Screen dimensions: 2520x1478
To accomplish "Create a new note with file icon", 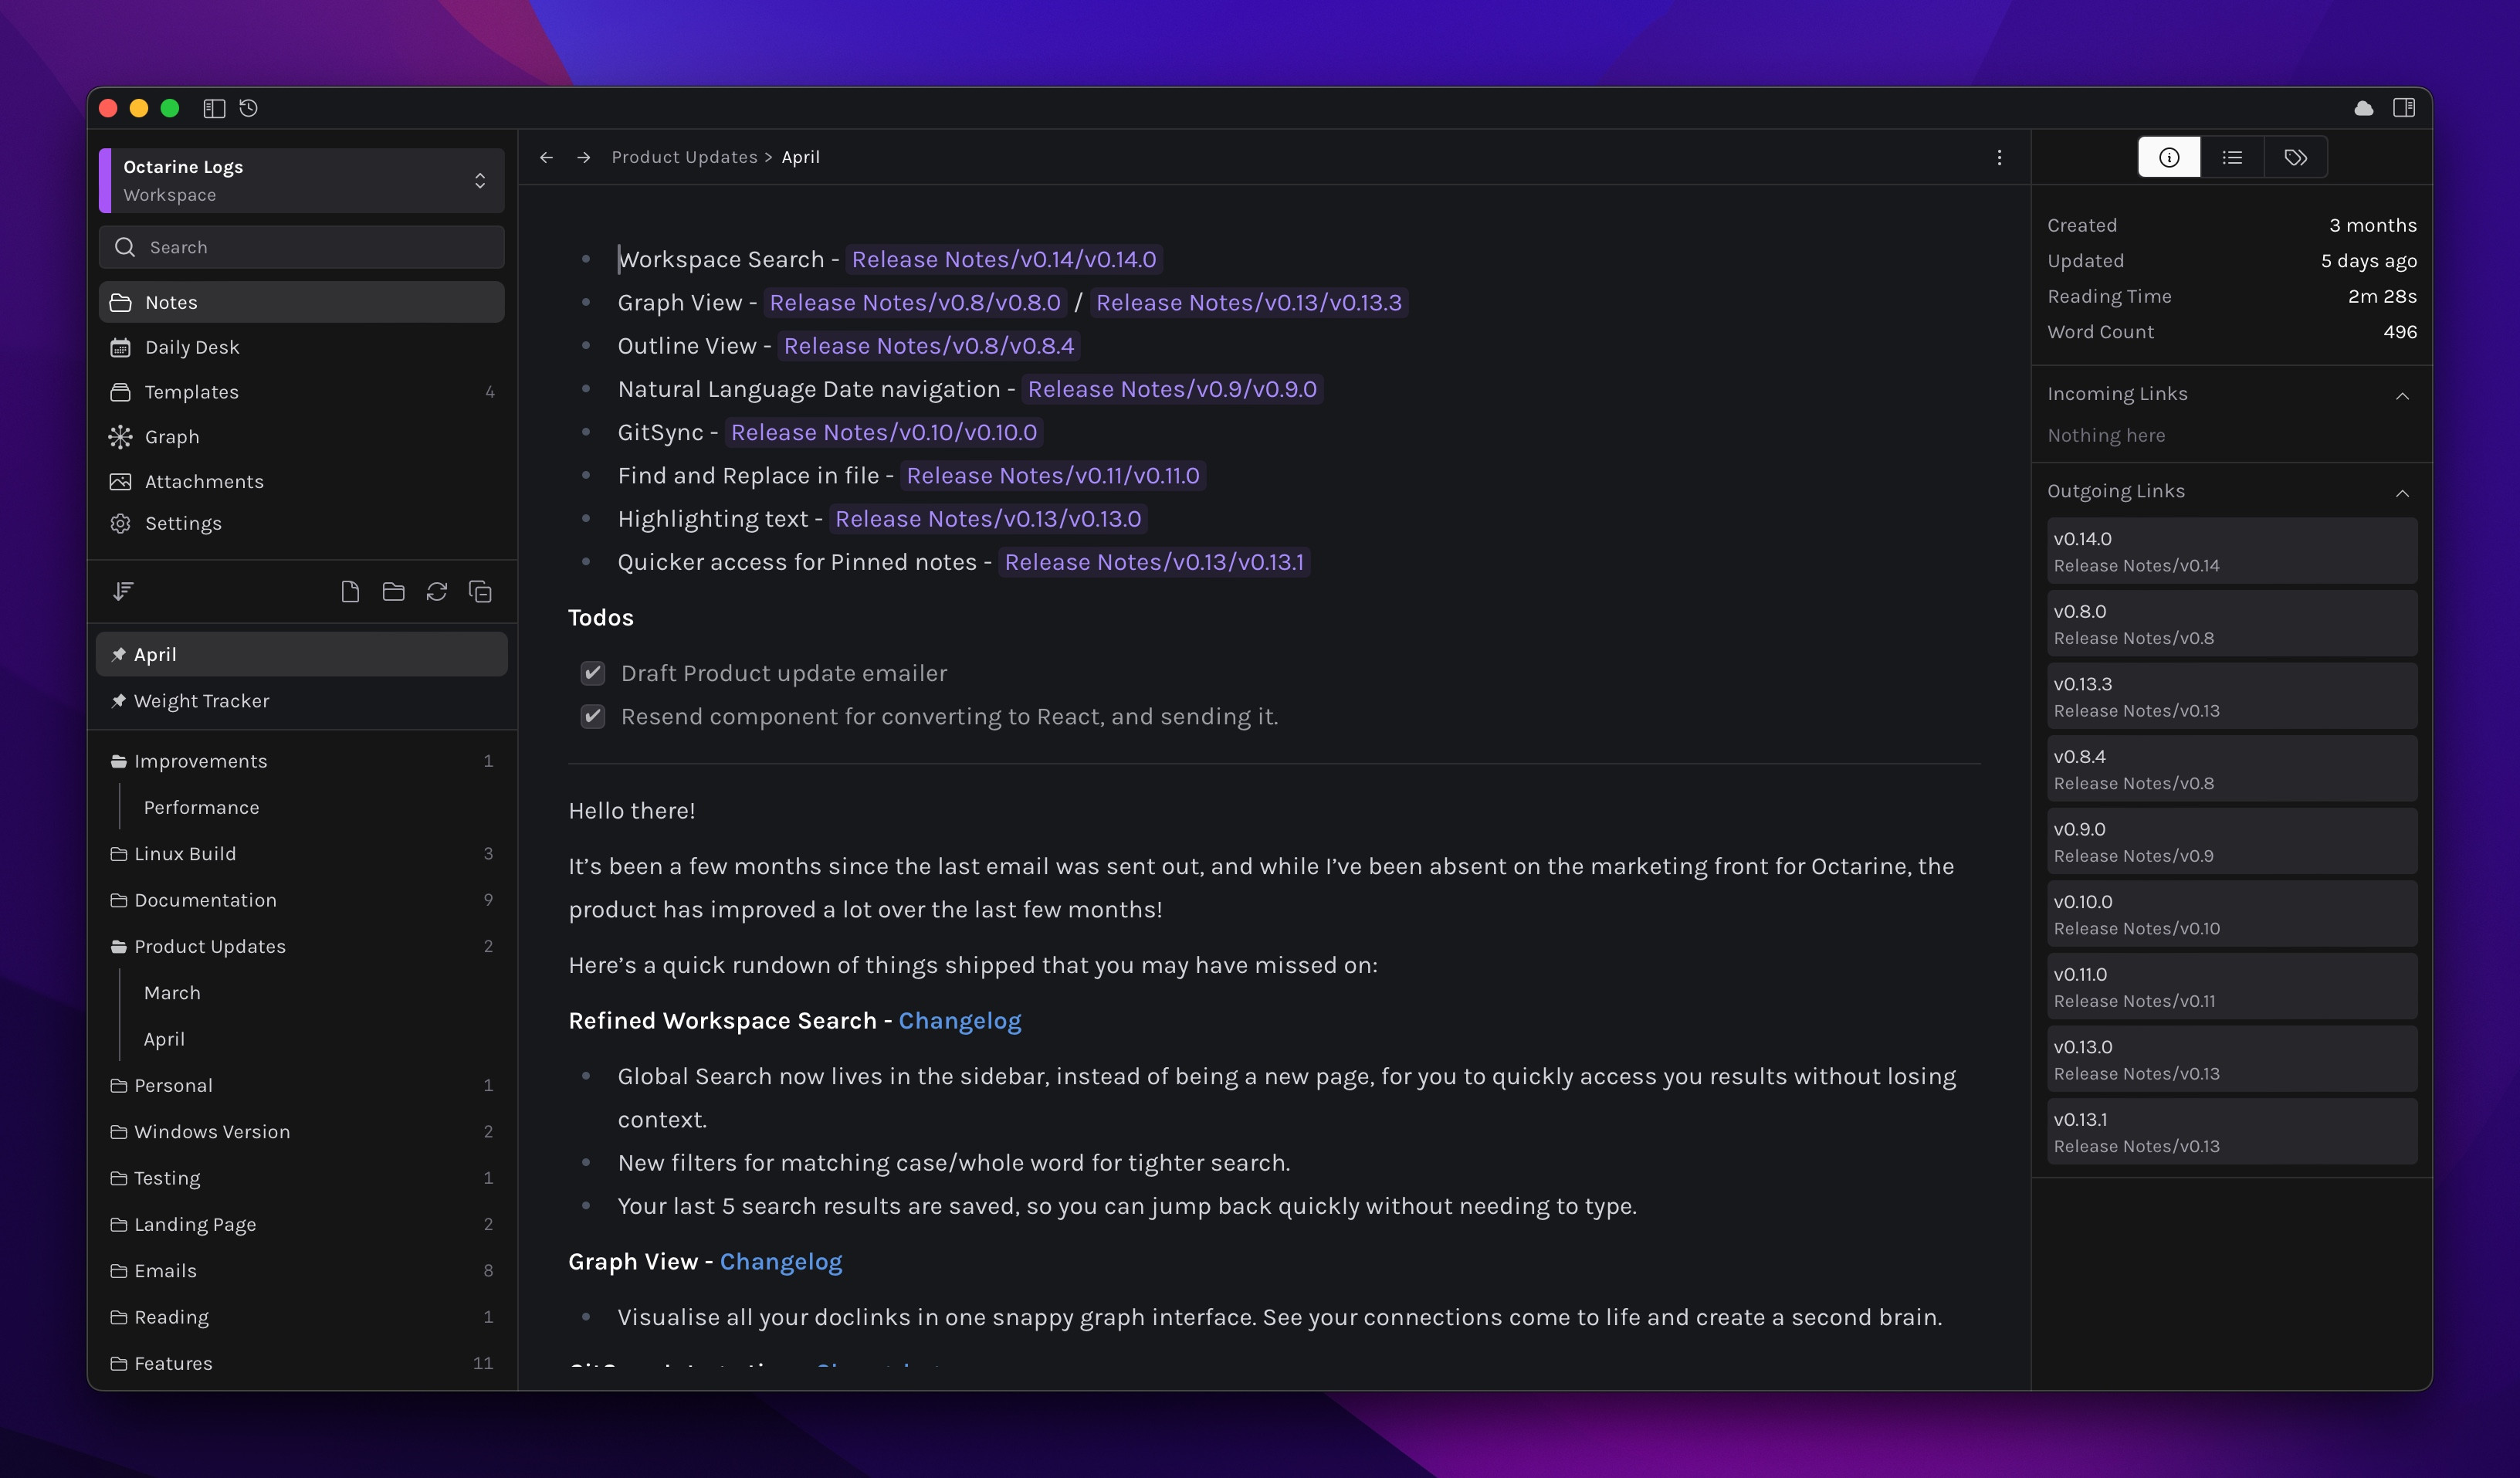I will click(350, 592).
